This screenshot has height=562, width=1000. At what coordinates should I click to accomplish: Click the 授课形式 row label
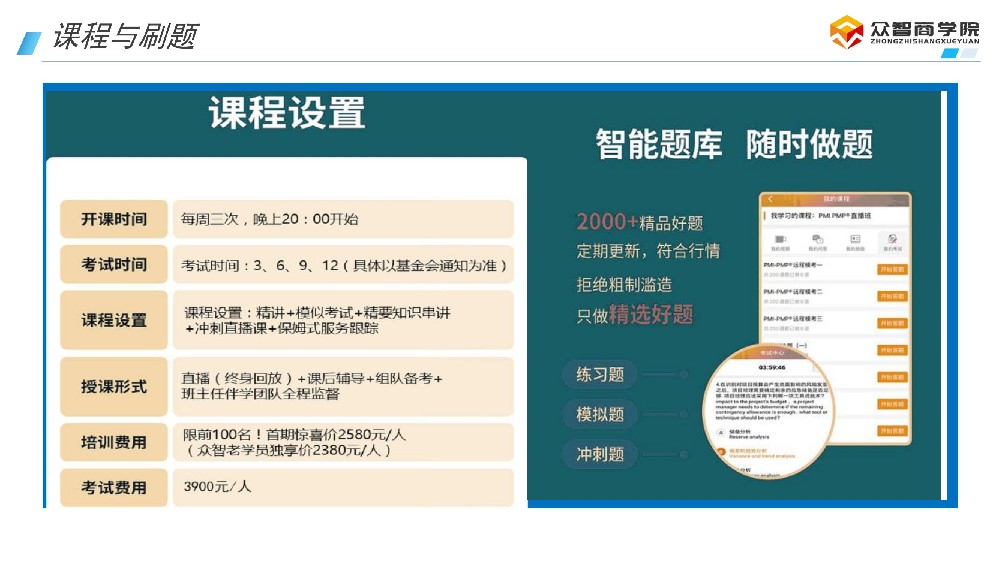tap(113, 386)
